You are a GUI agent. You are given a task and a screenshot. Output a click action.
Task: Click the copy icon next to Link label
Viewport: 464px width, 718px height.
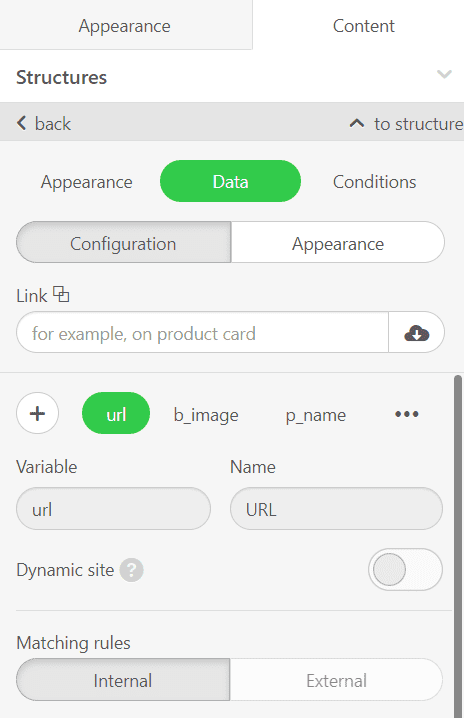point(61,294)
